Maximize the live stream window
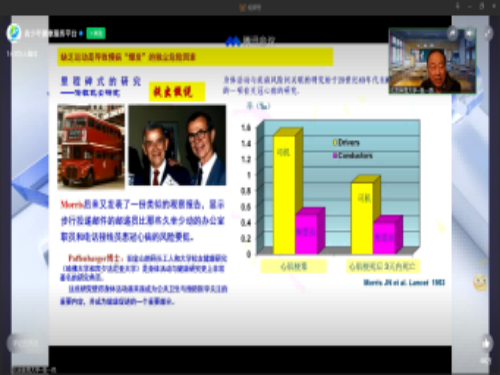 (x=482, y=6)
